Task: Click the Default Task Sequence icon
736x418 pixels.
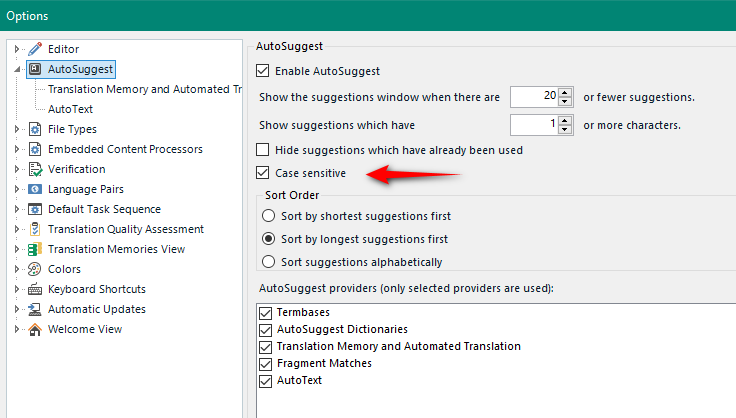Action: click(x=35, y=209)
